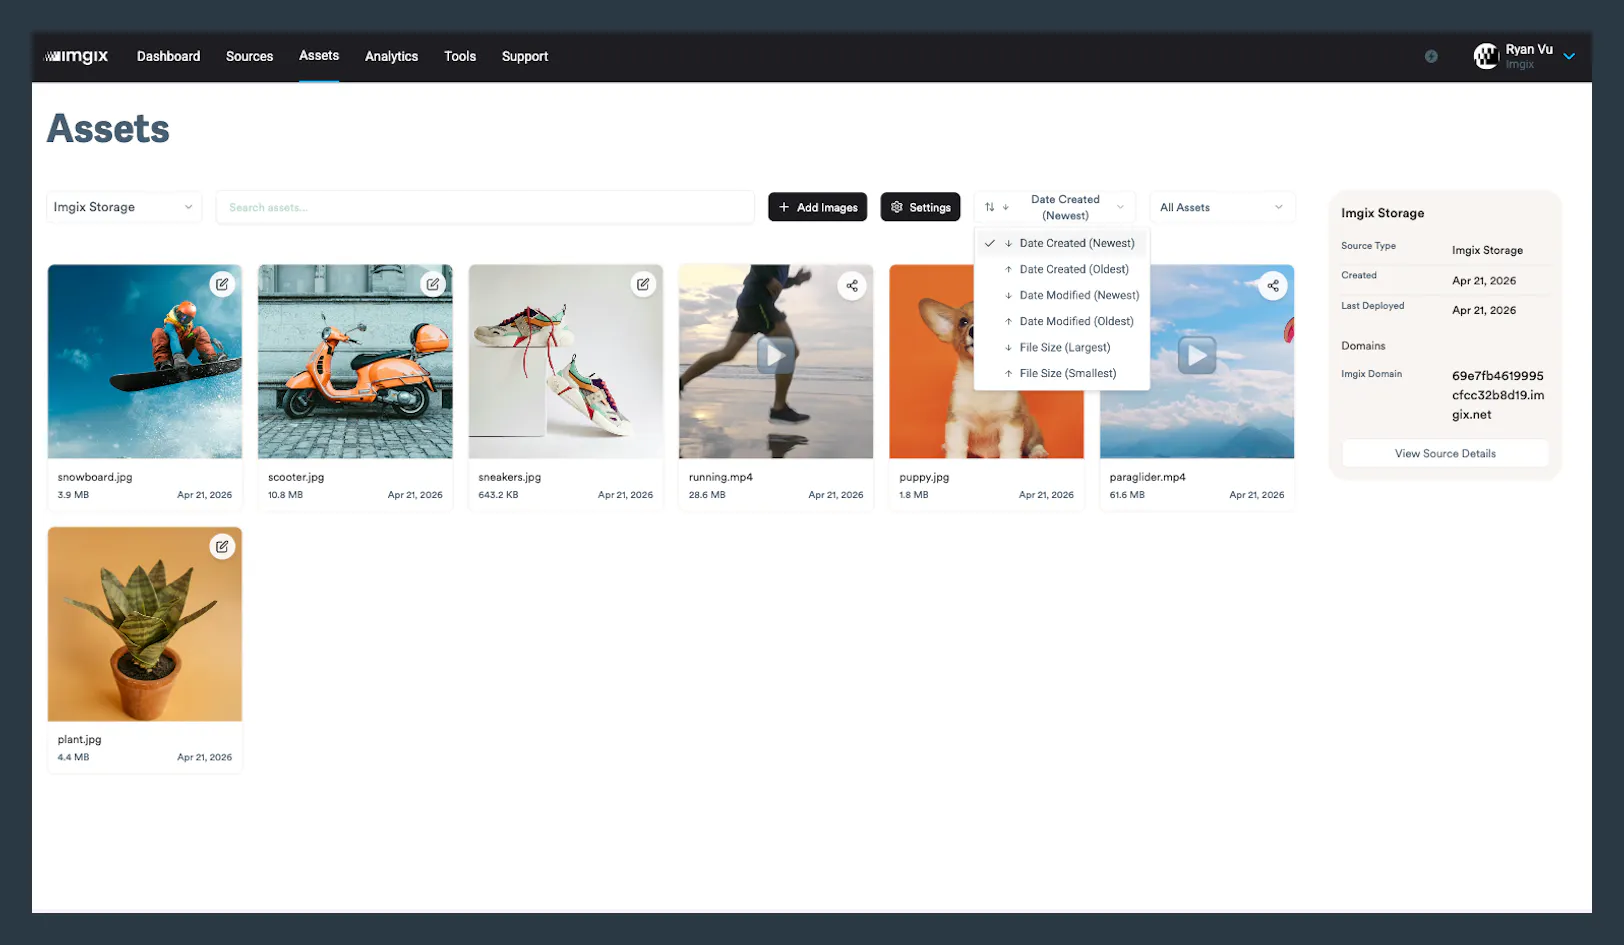Click the edit icon on scooter.jpg
Screen dimensions: 1624x945
(434, 284)
